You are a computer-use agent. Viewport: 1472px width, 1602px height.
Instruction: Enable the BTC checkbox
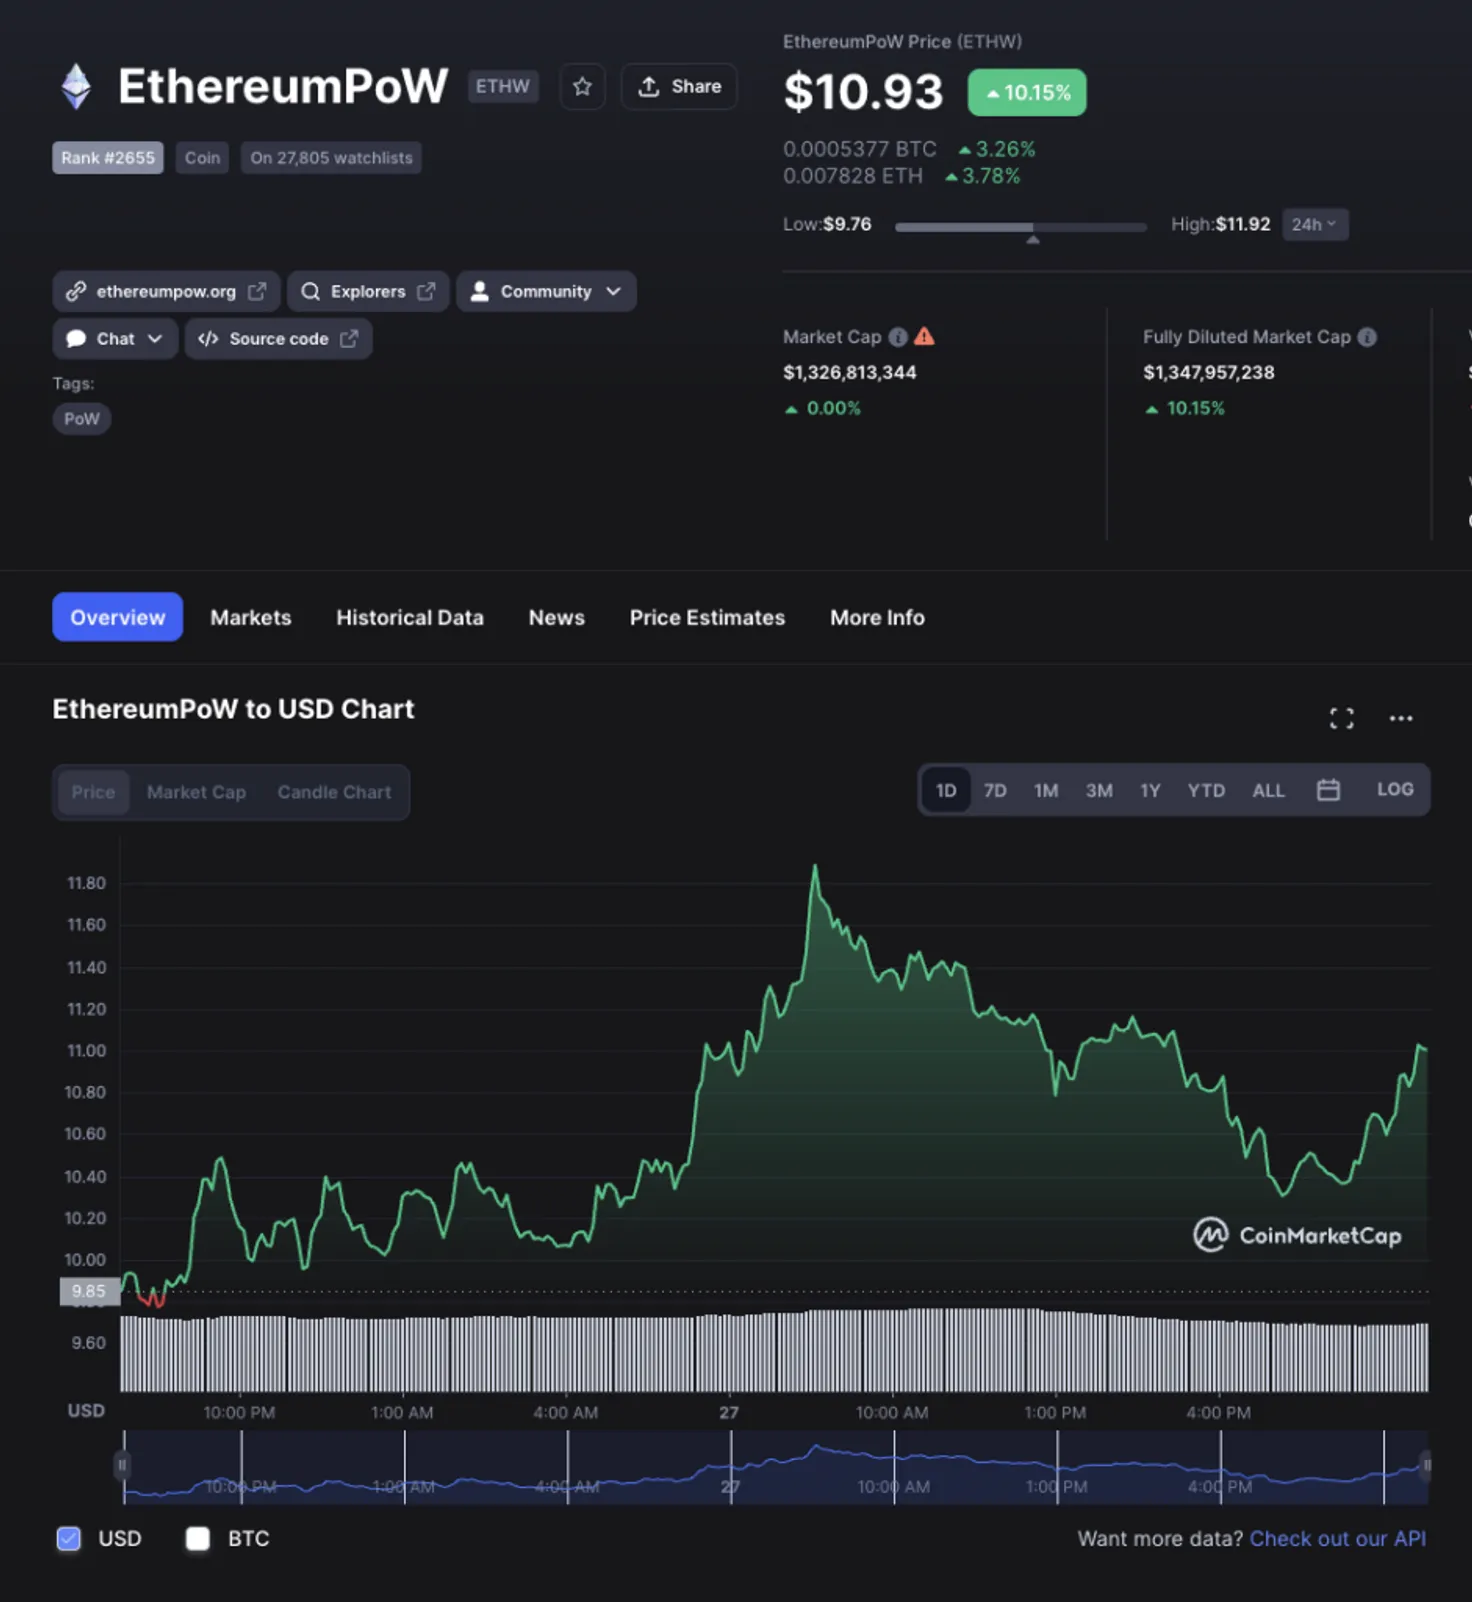pos(198,1538)
